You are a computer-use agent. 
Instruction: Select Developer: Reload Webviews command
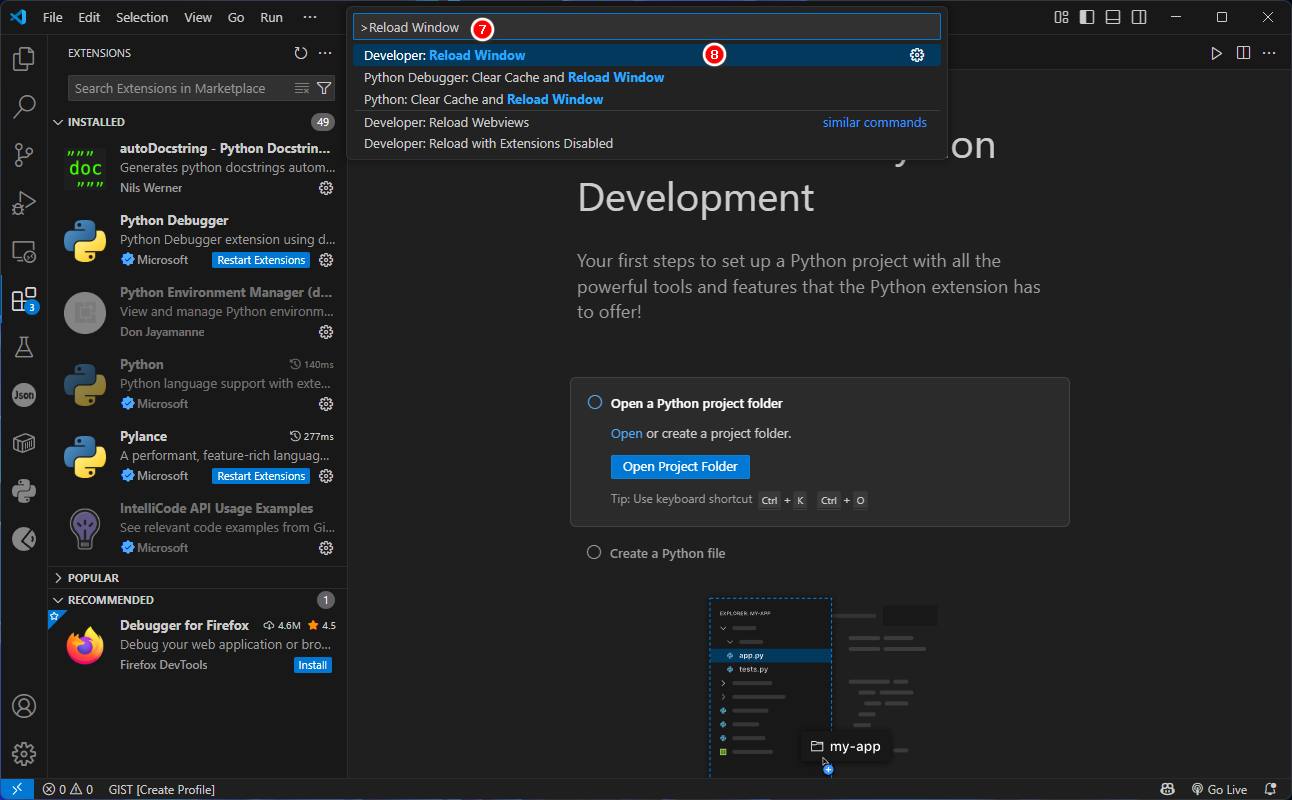(647, 122)
